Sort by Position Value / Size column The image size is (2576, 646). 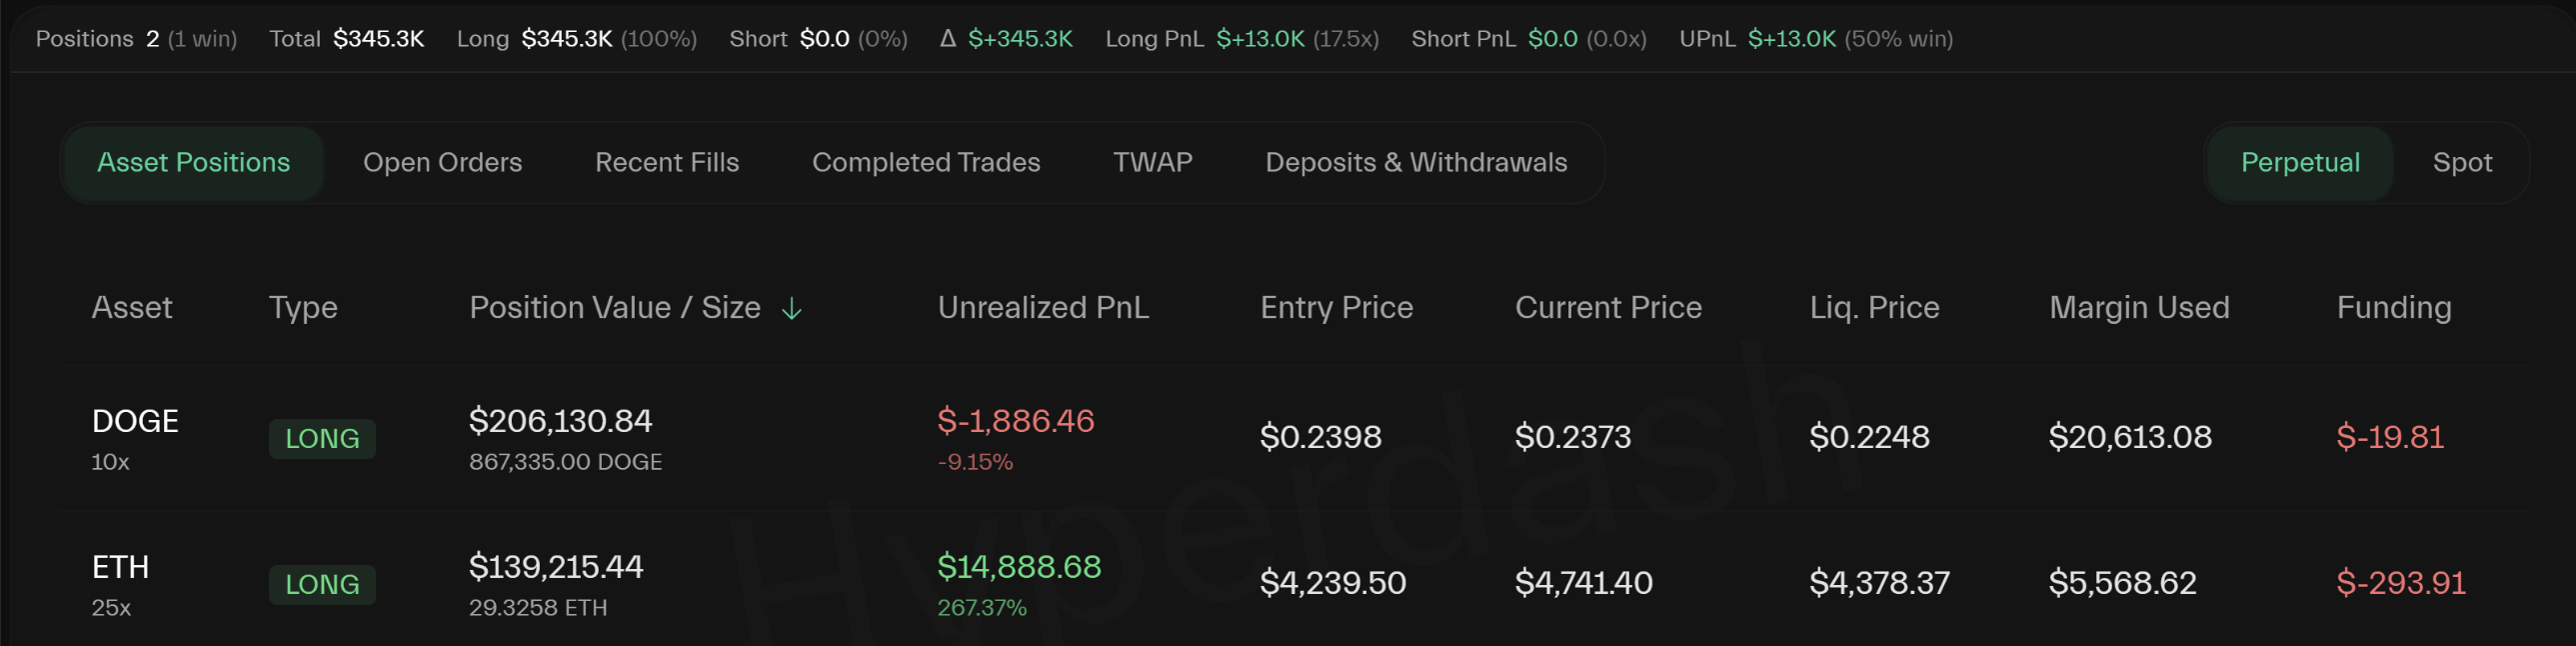(x=614, y=307)
